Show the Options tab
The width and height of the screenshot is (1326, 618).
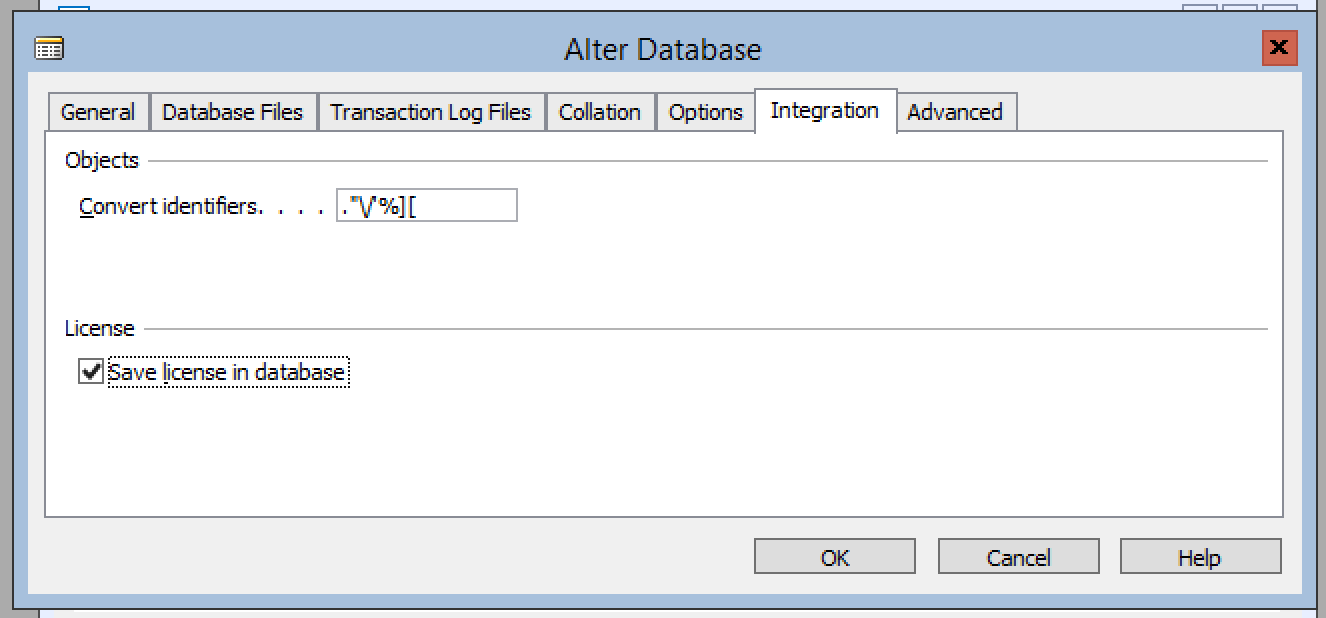coord(706,112)
